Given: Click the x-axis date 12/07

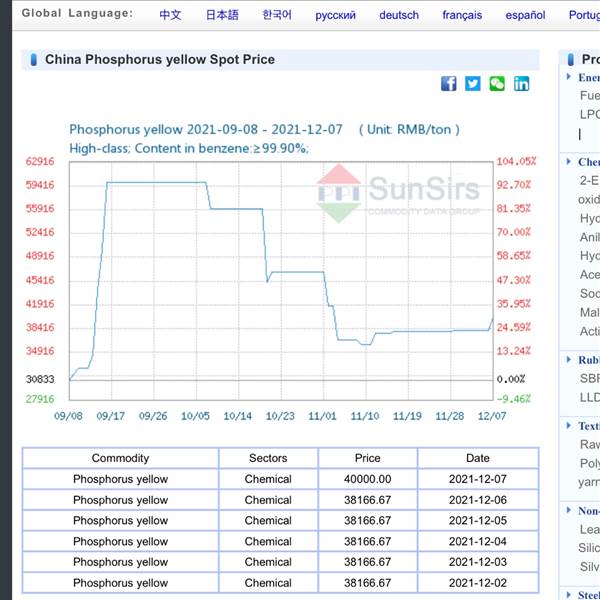Looking at the screenshot, I should tap(492, 416).
